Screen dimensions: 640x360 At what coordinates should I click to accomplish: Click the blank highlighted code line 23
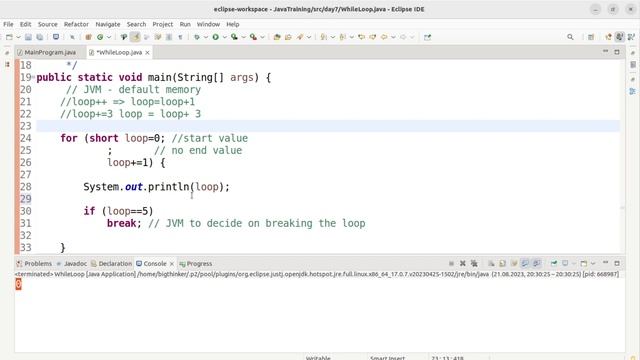(x=328, y=126)
